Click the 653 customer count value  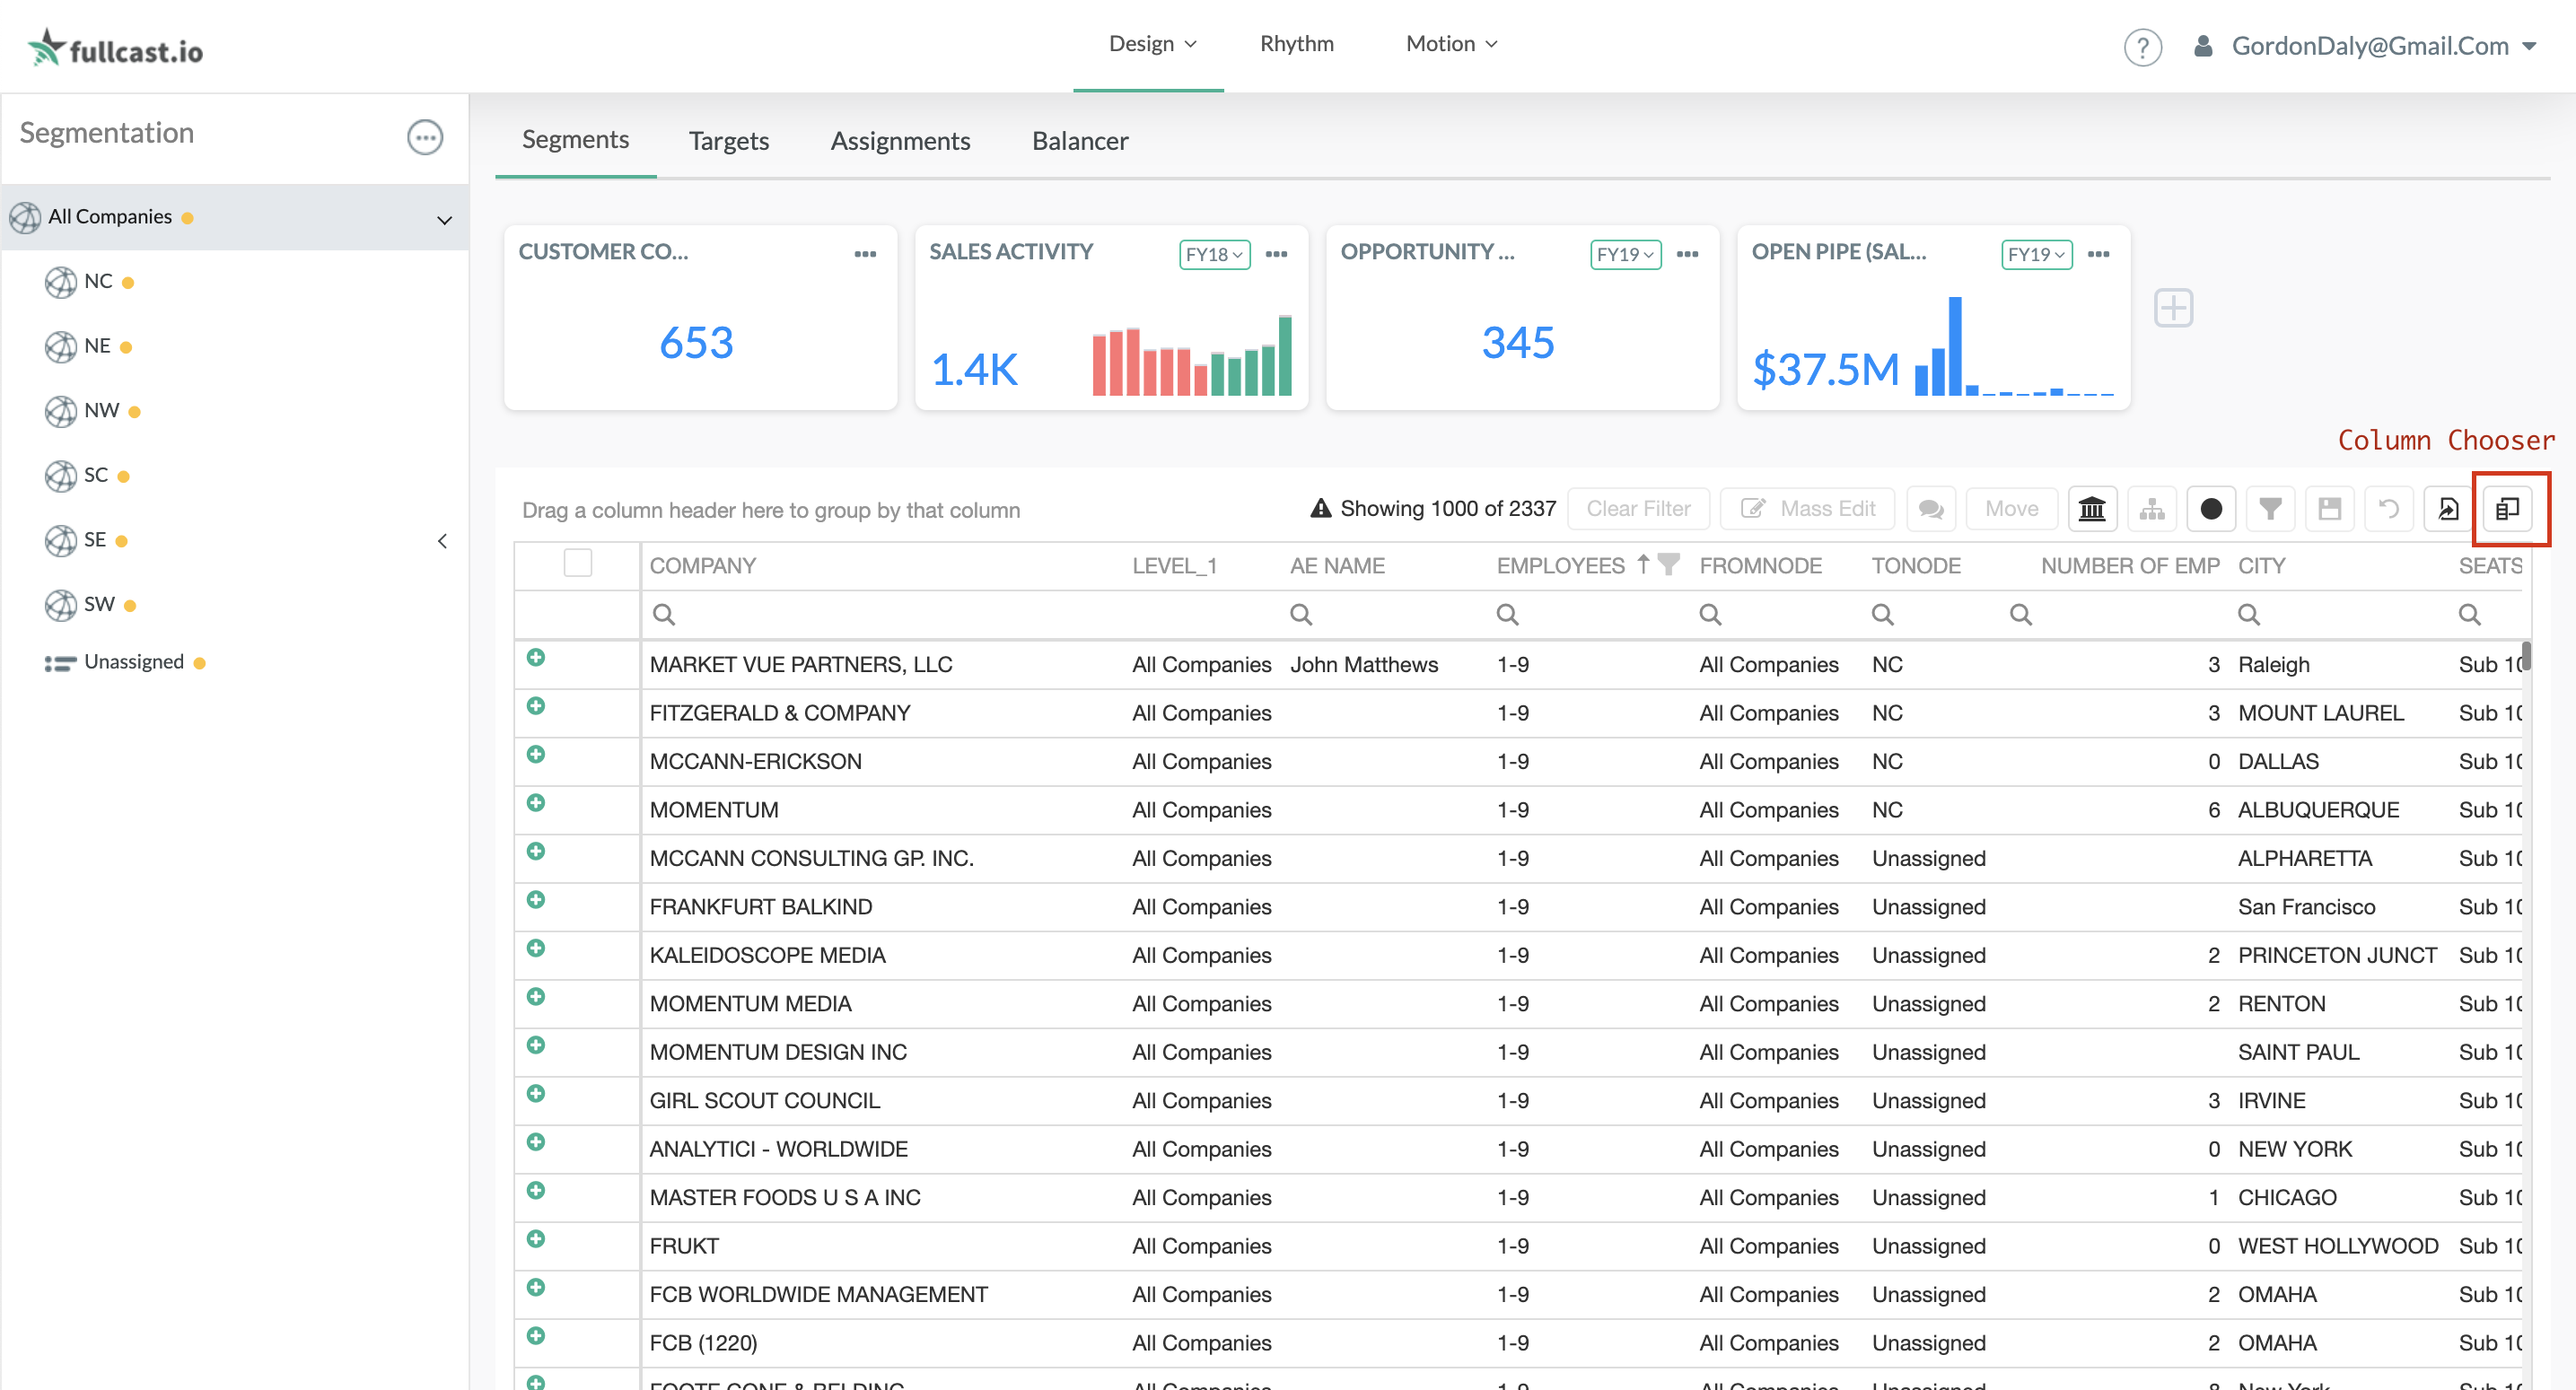coord(696,343)
